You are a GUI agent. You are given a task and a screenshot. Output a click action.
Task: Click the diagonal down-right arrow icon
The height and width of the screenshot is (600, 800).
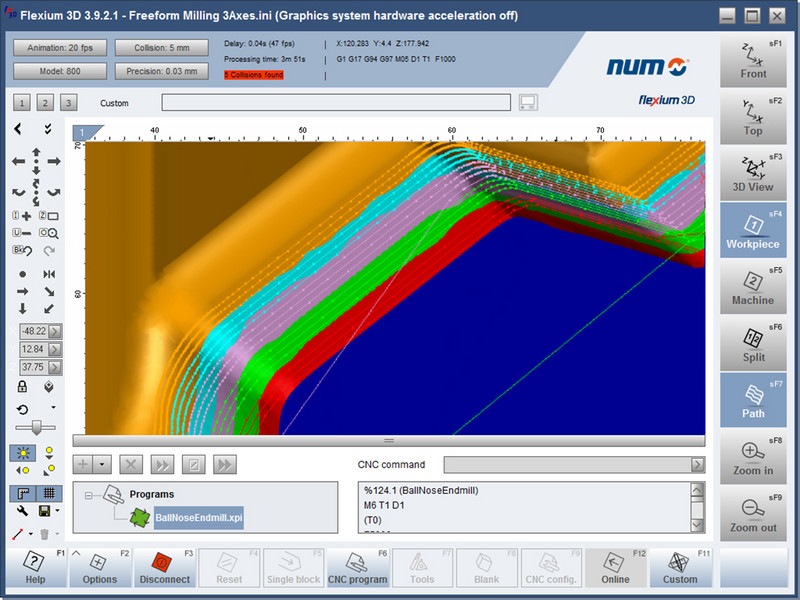point(49,291)
